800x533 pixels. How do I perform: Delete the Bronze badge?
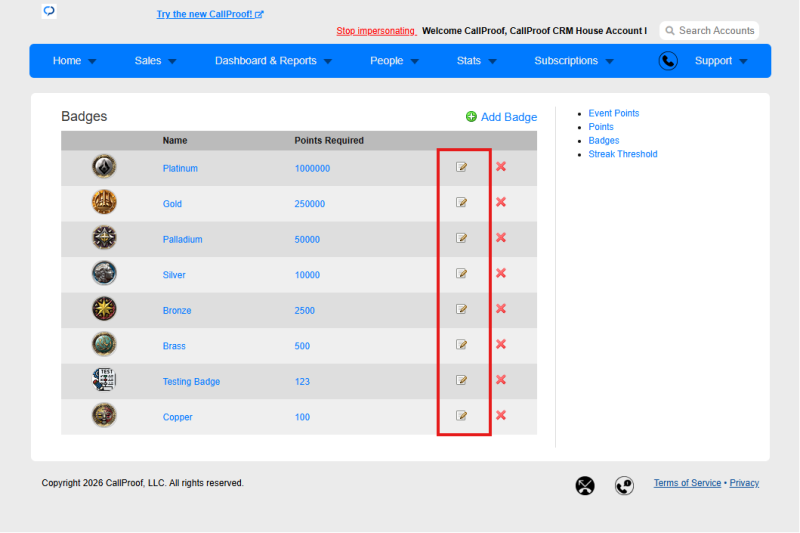pyautogui.click(x=501, y=309)
